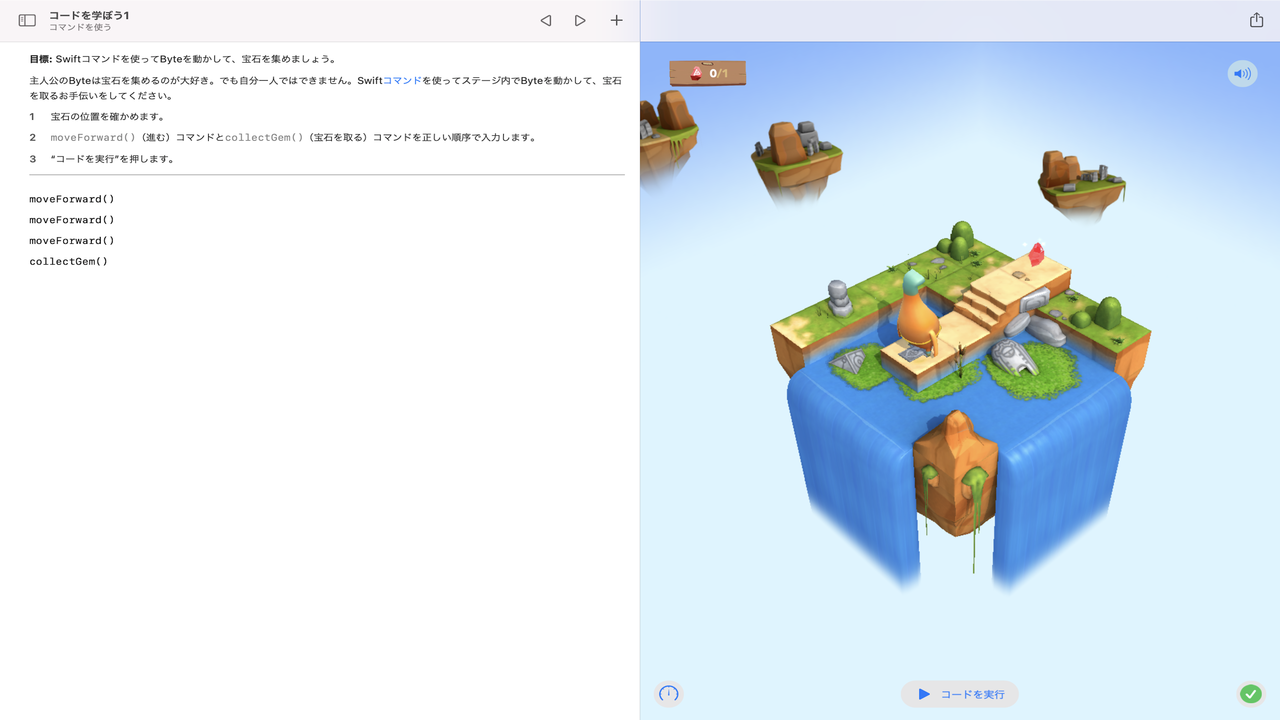Click the コードを学ぼう1 title
Viewport: 1280px width, 720px height.
(89, 15)
